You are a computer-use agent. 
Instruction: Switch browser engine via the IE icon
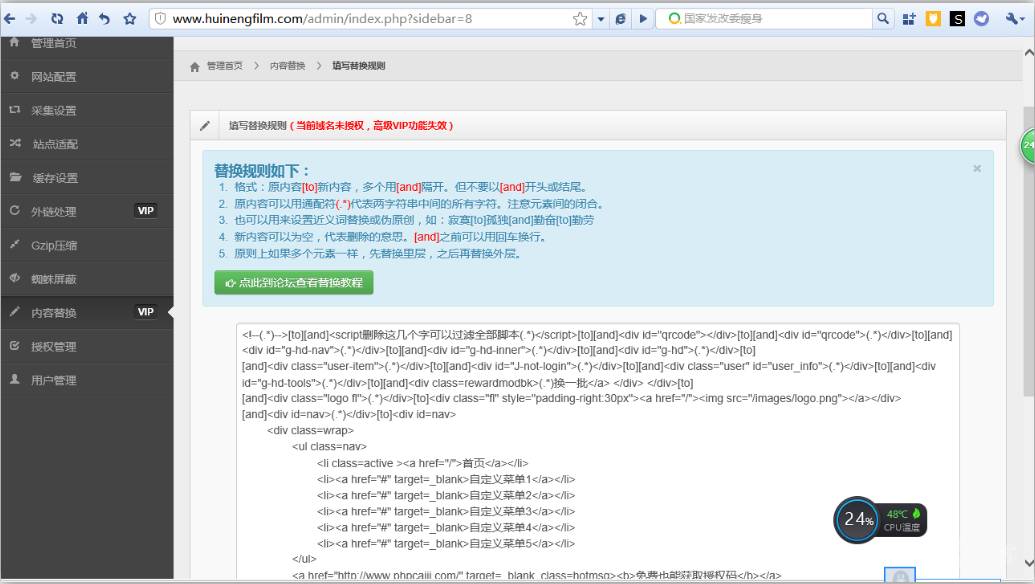pyautogui.click(x=620, y=18)
